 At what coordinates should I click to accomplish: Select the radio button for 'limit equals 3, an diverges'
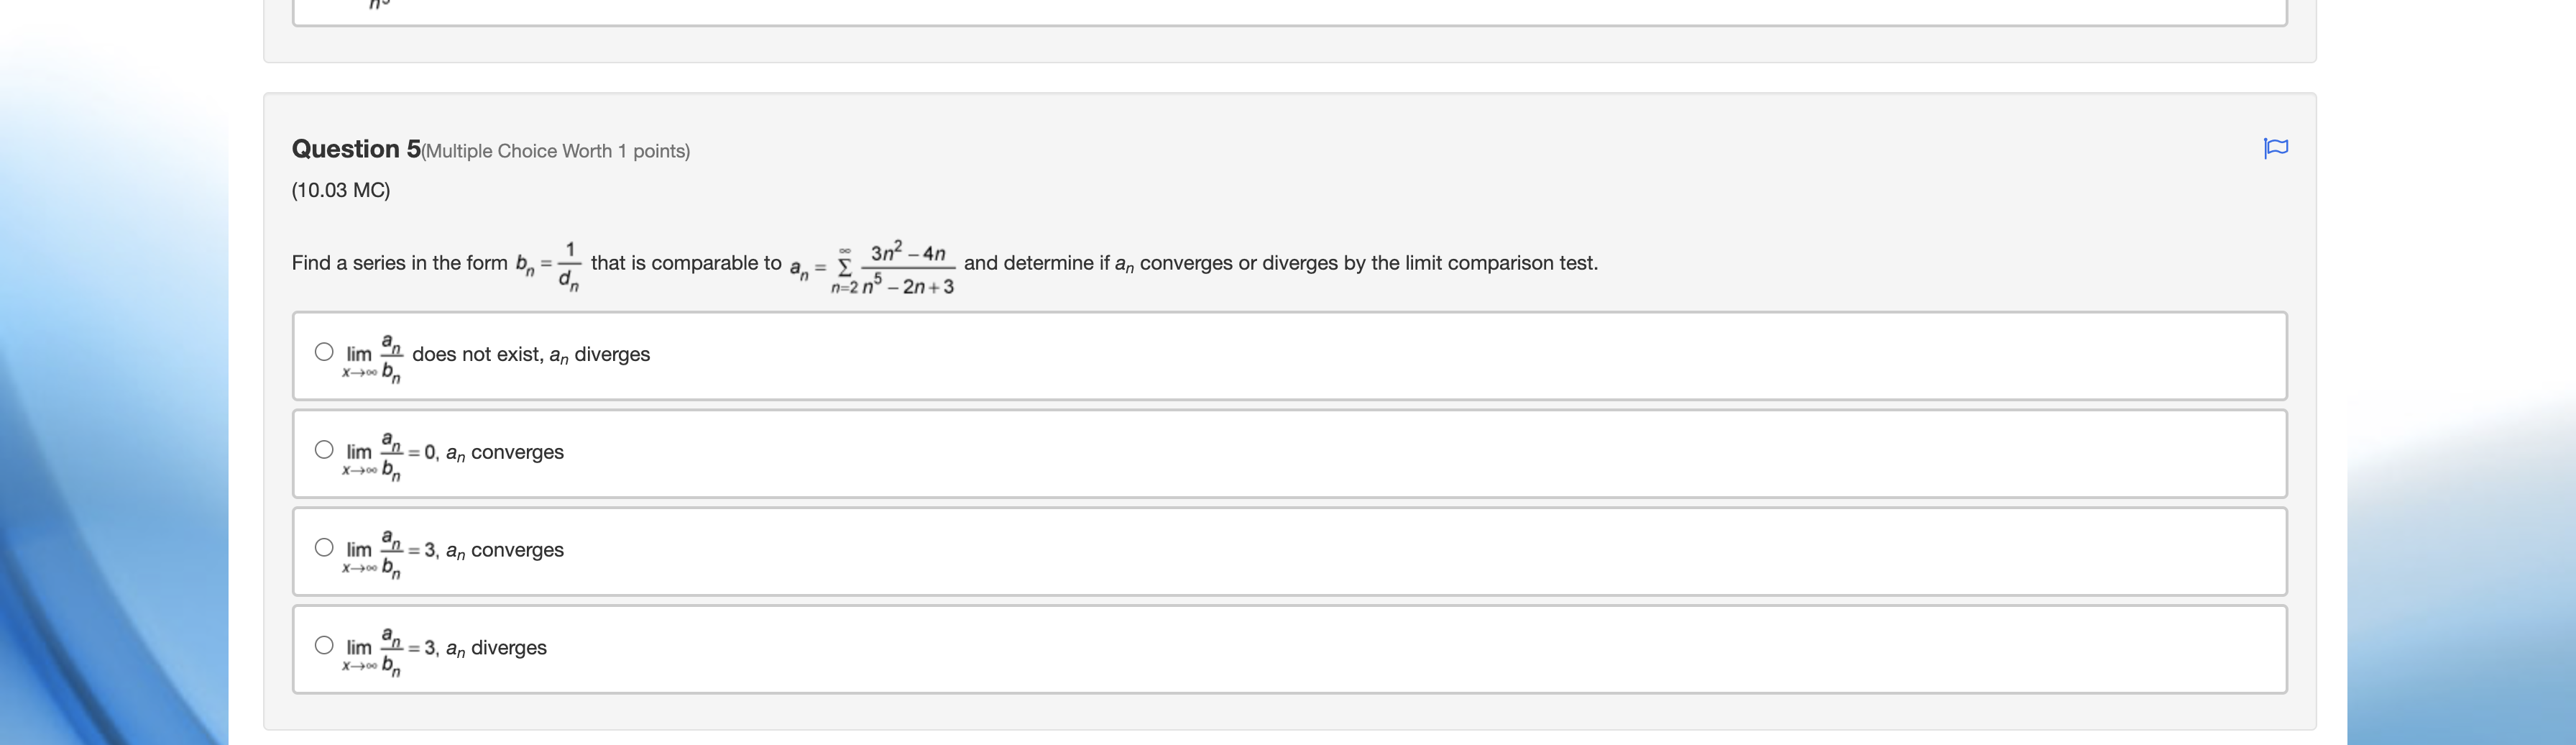(x=323, y=645)
